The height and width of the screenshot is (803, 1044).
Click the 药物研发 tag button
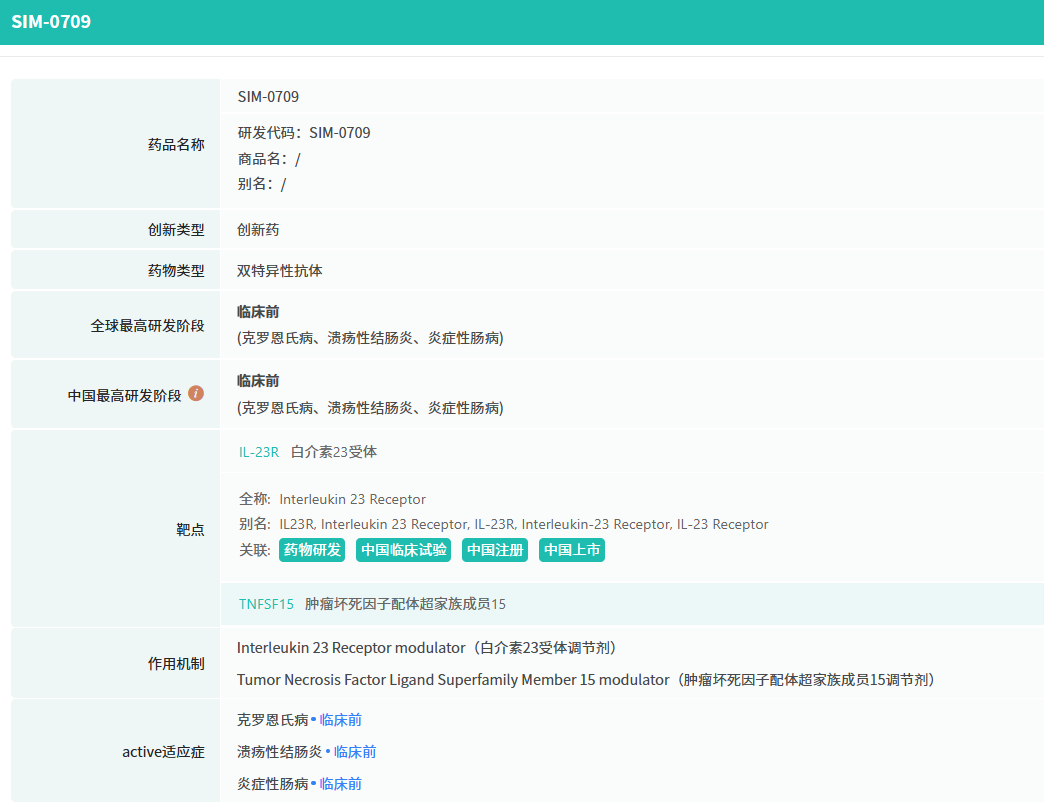pos(311,550)
